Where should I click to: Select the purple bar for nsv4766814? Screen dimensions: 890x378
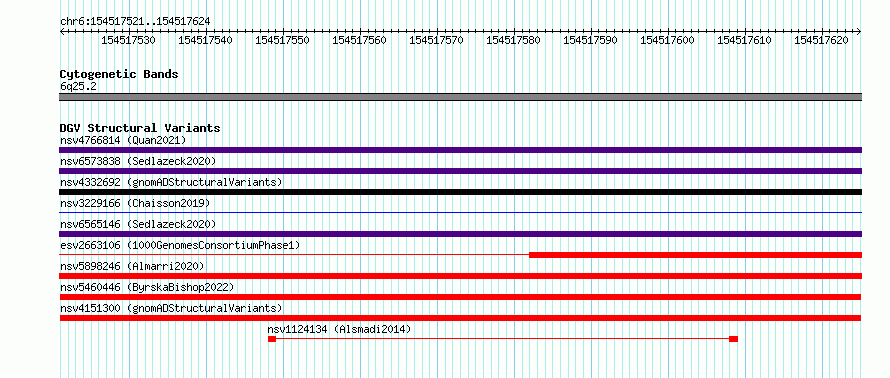[460, 150]
